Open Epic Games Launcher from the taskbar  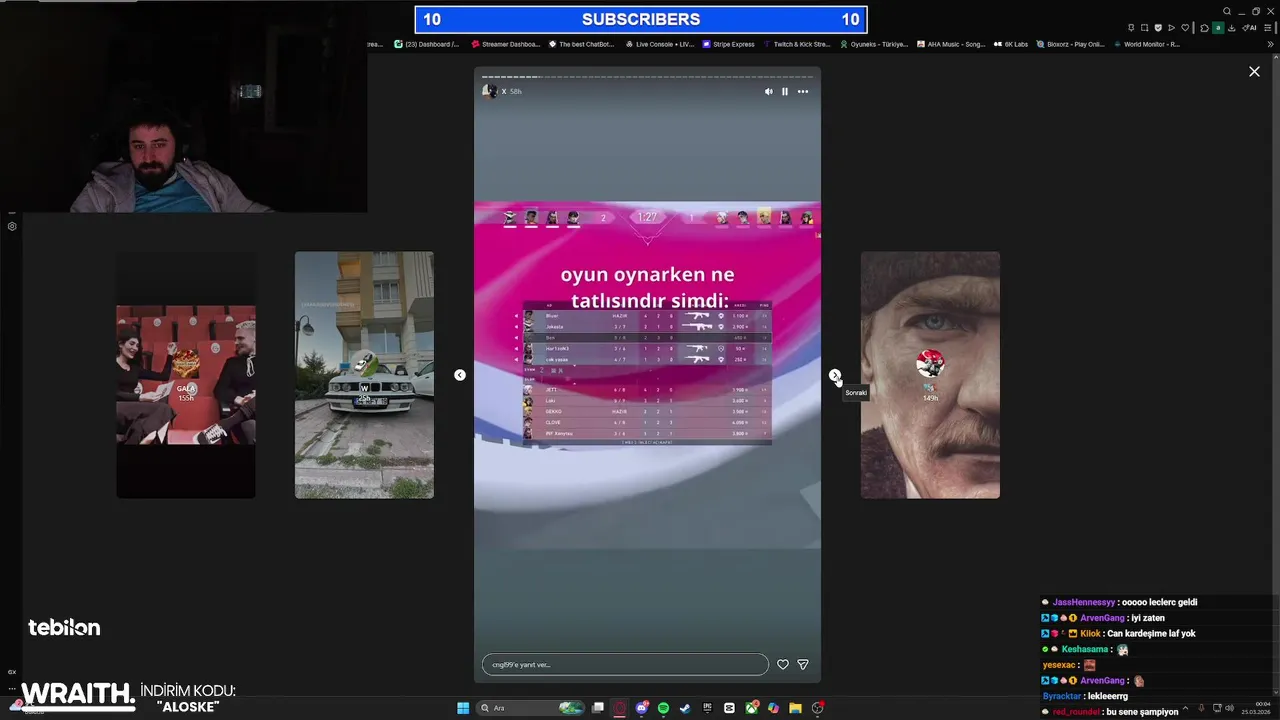coord(707,708)
